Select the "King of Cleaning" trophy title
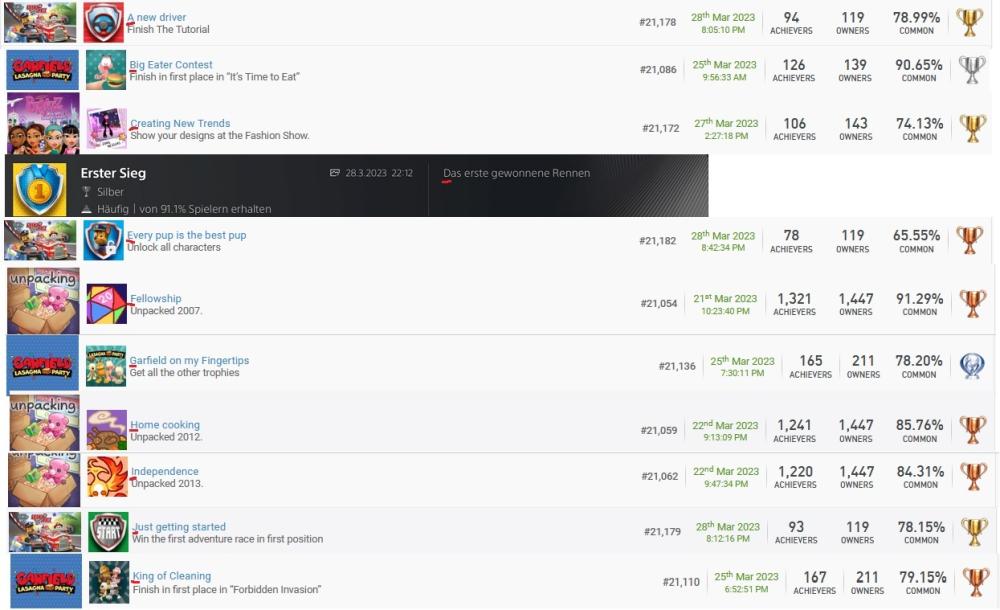This screenshot has width=1000, height=610. click(x=171, y=576)
